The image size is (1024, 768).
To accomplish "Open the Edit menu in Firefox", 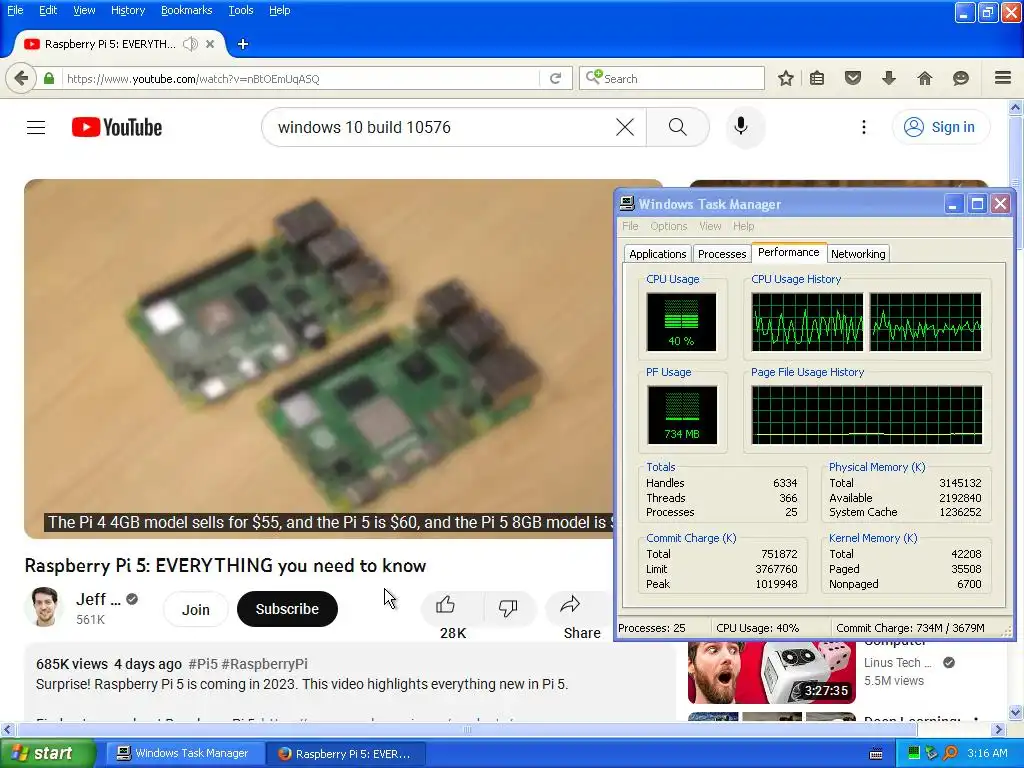I will 48,10.
